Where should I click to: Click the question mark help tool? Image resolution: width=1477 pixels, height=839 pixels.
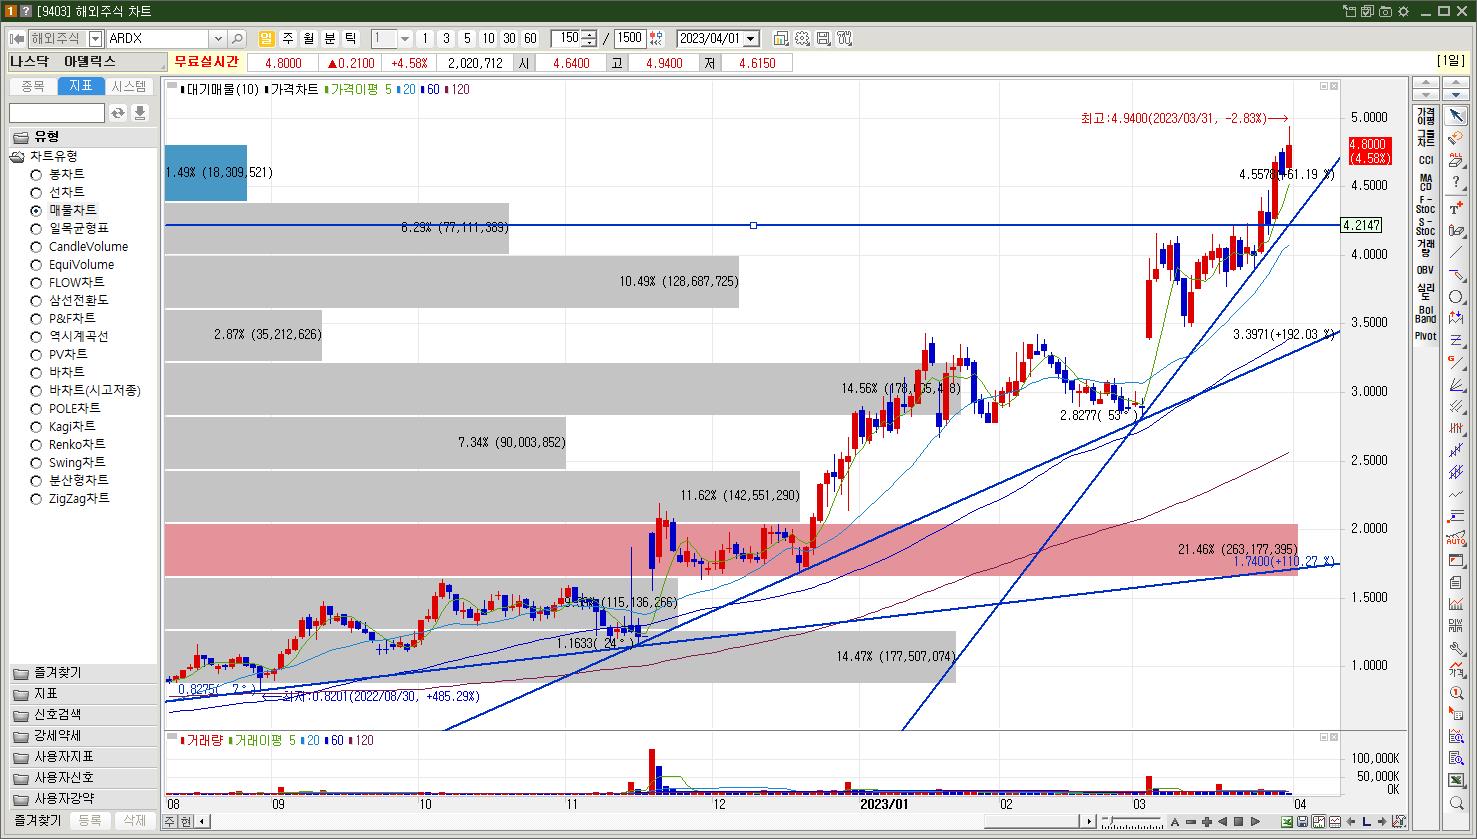coord(1456,181)
